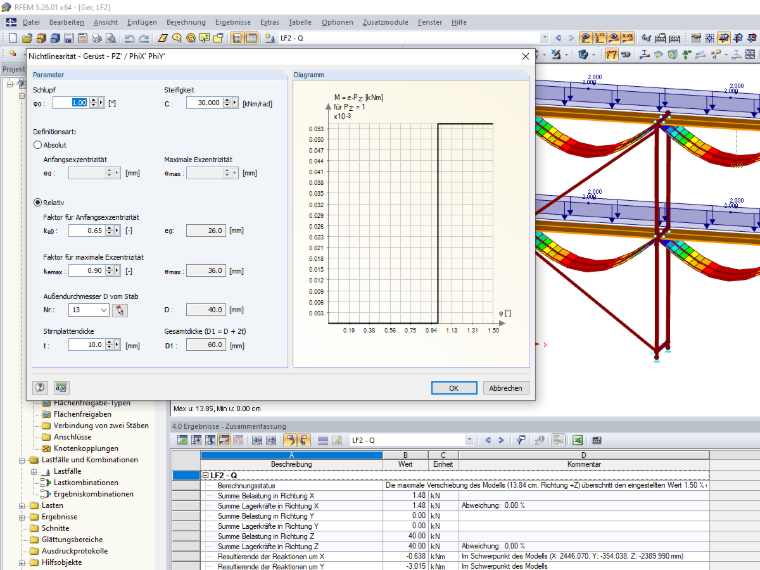Click the Kommentar column header

584,464
